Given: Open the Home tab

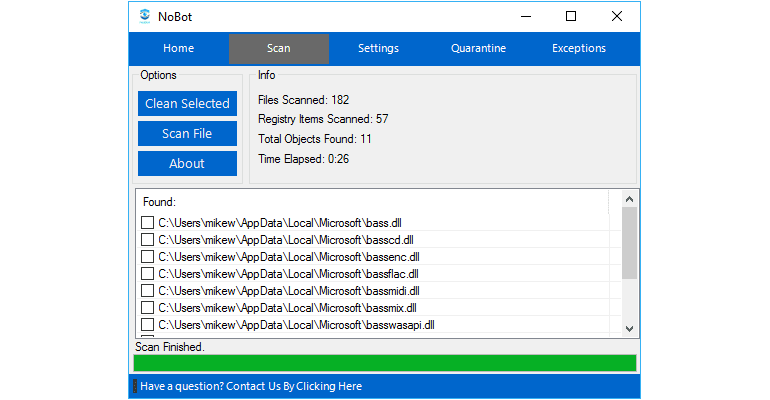Looking at the screenshot, I should (178, 48).
